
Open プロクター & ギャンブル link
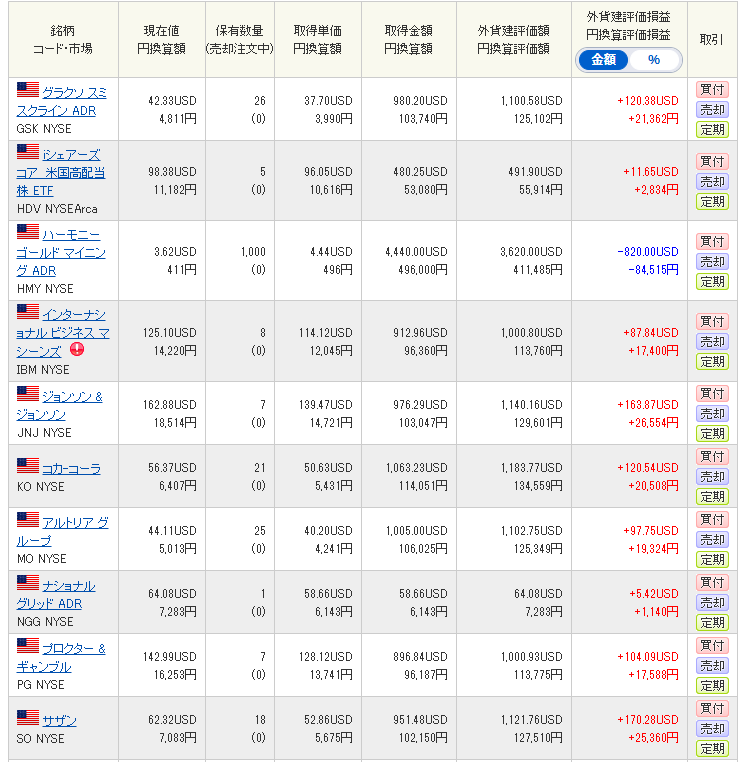point(61,658)
